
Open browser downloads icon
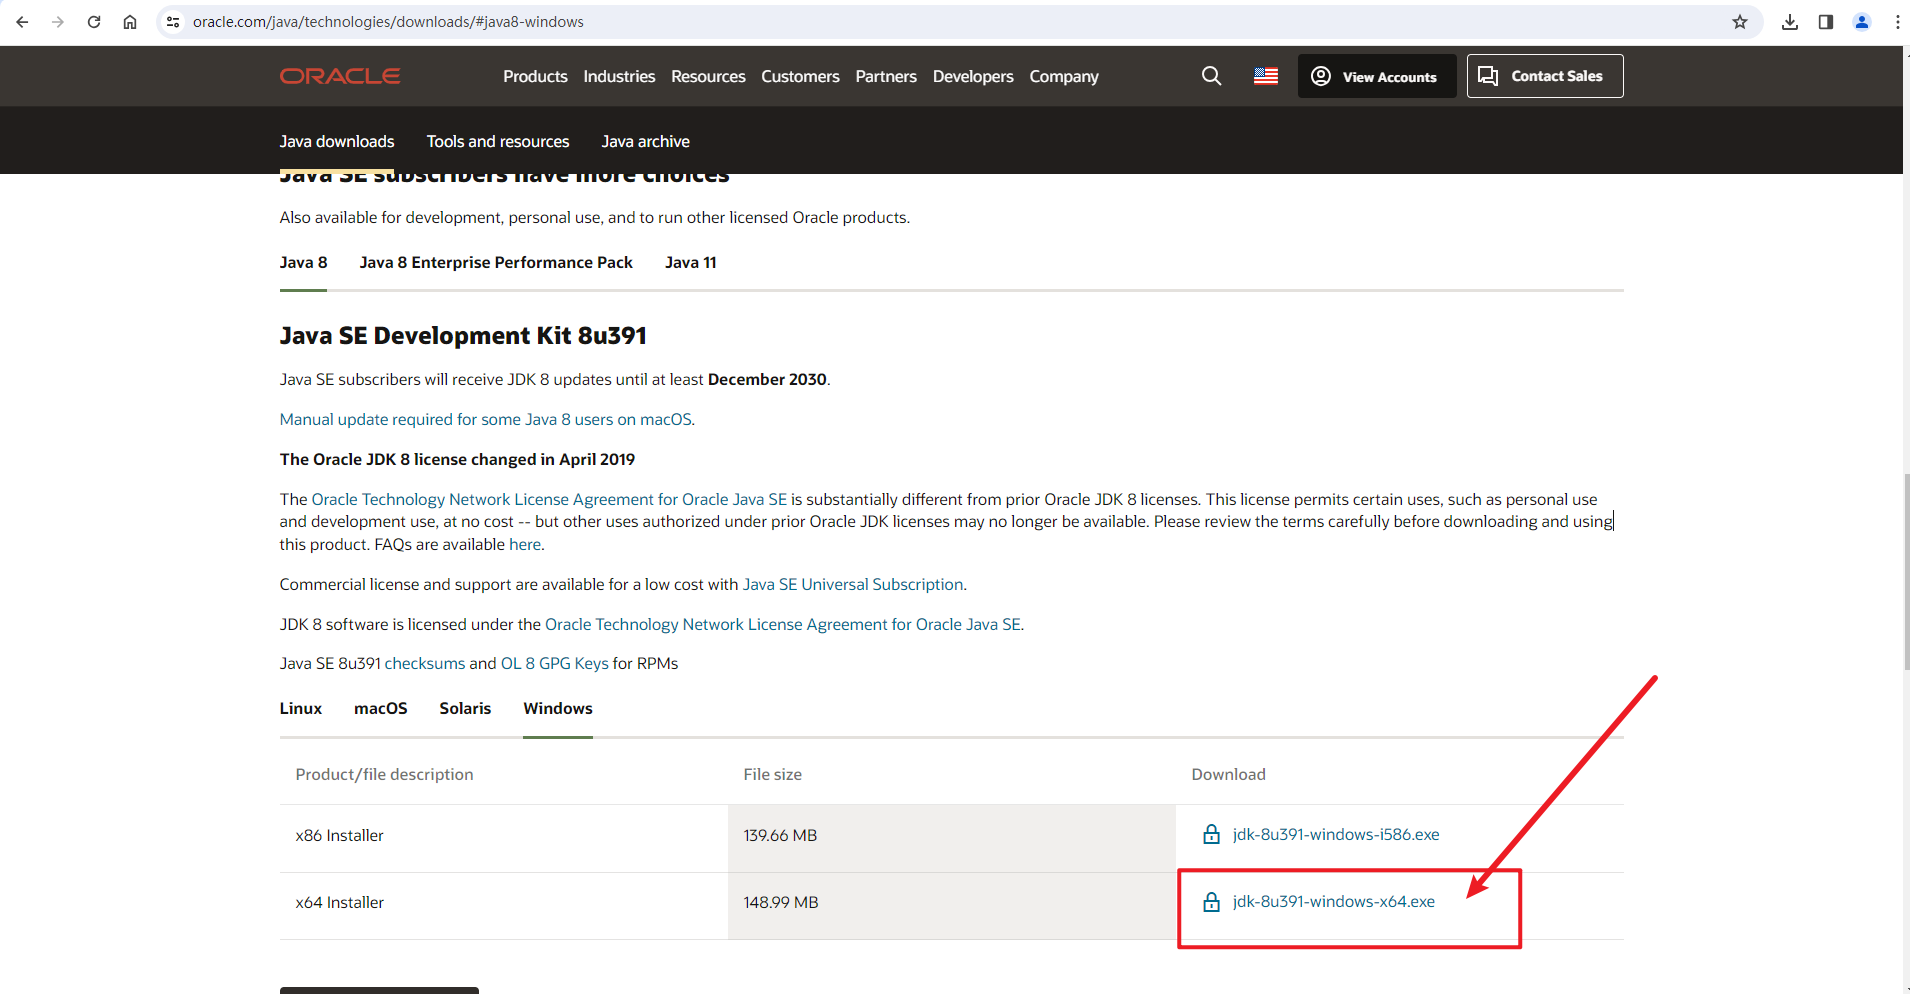coord(1790,22)
